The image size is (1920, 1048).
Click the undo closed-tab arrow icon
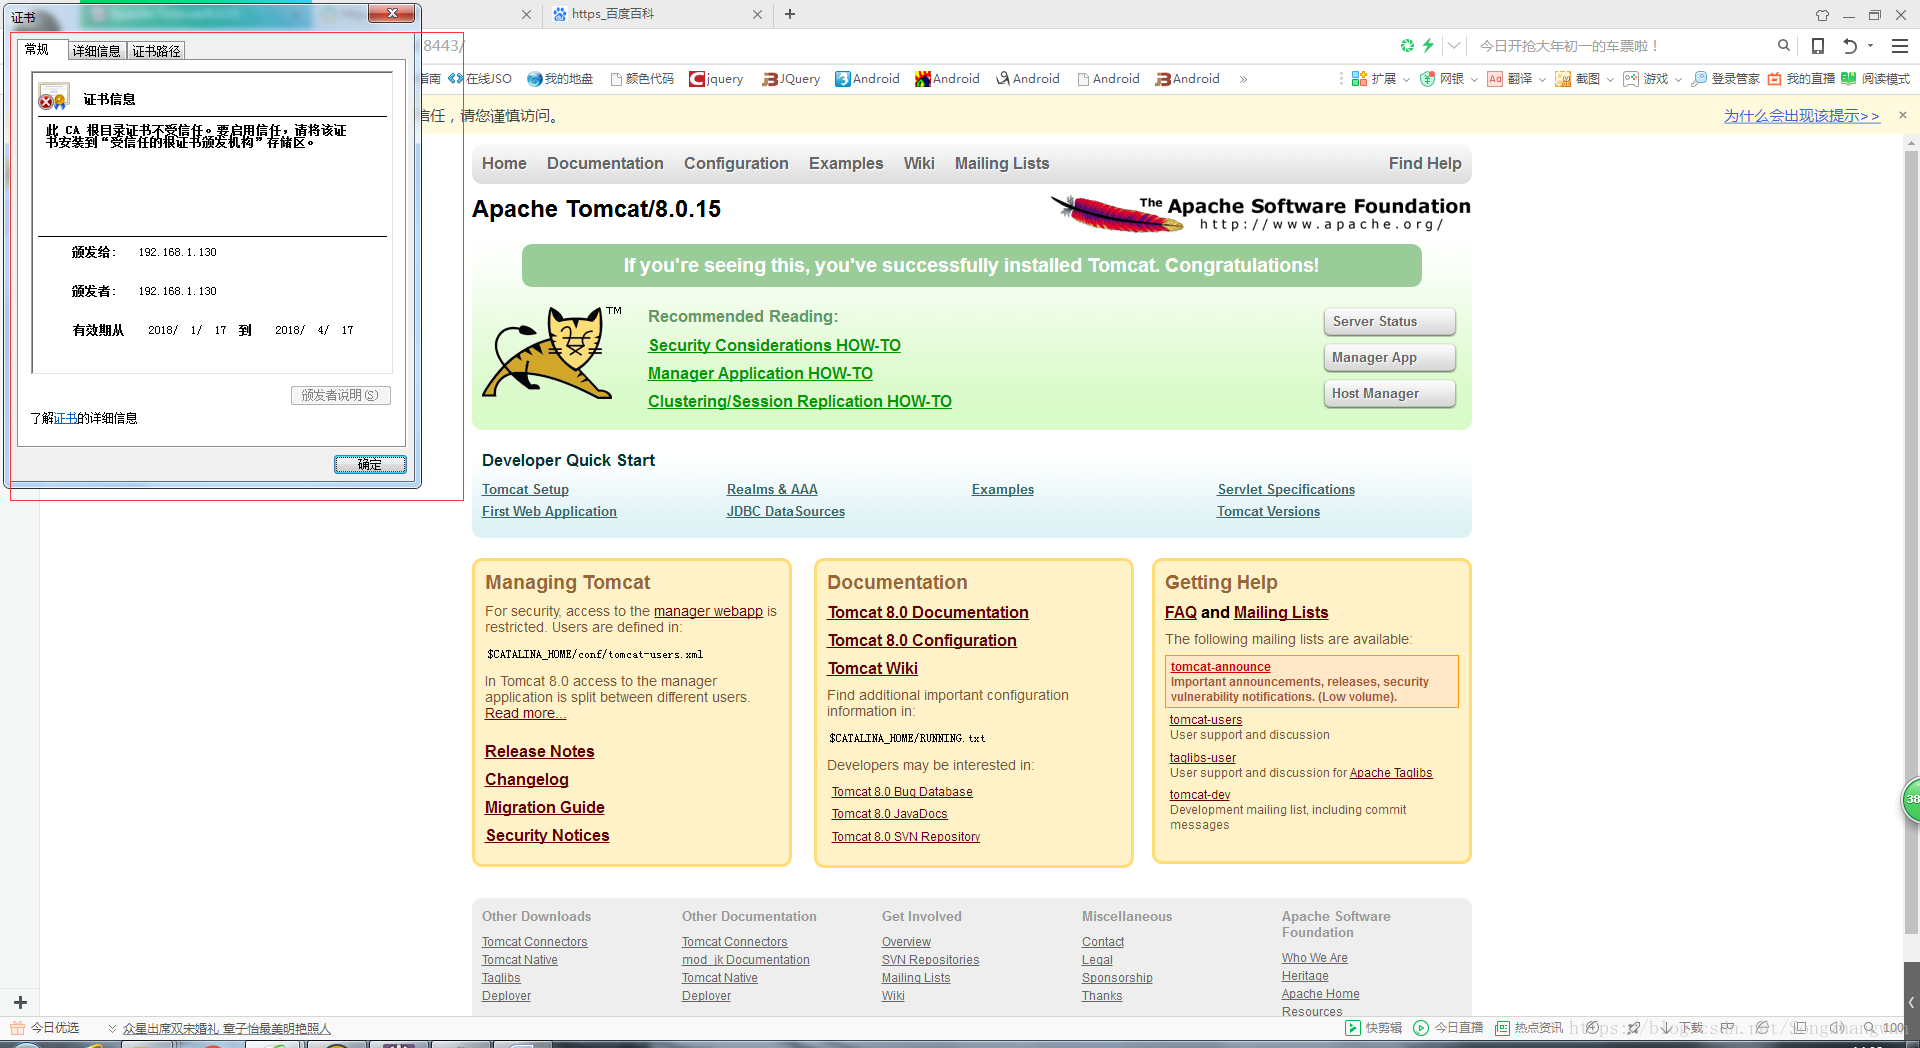pos(1850,46)
